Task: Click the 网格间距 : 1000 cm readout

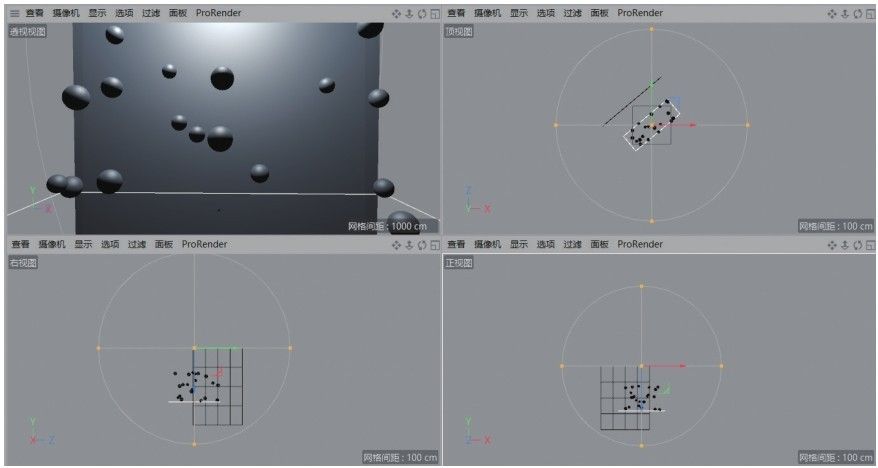Action: (387, 226)
